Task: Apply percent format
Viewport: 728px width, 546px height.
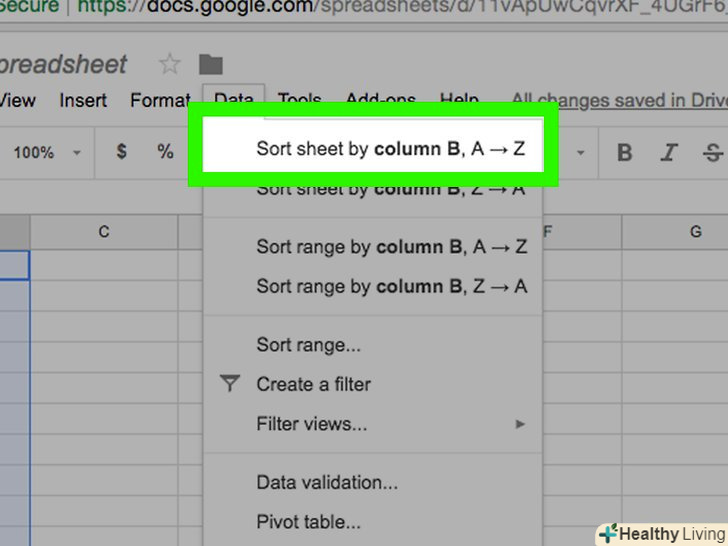Action: coord(165,152)
